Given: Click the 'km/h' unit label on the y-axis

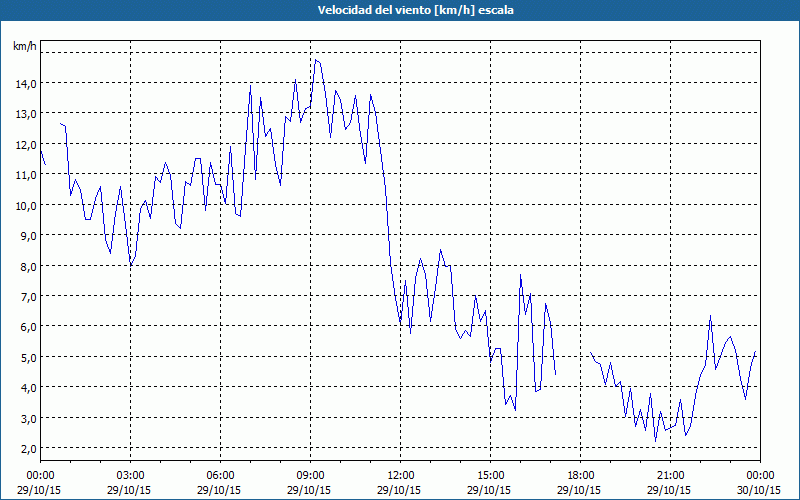Looking at the screenshot, I should [x=24, y=46].
